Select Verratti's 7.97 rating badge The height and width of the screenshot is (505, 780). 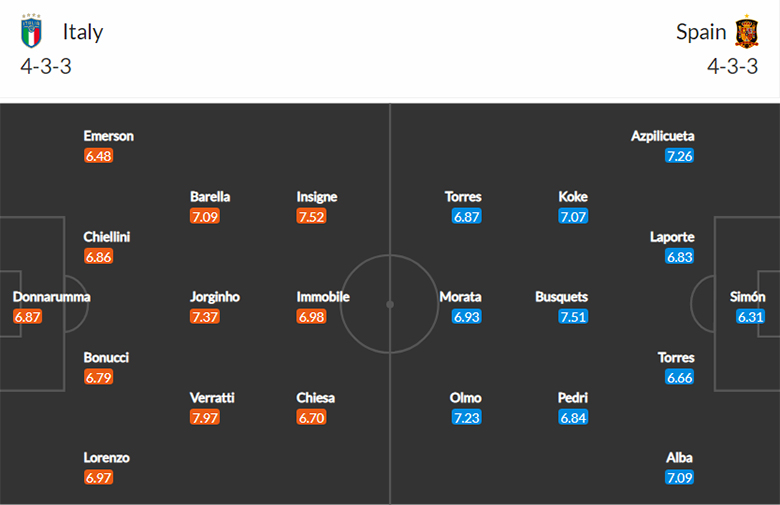(204, 417)
